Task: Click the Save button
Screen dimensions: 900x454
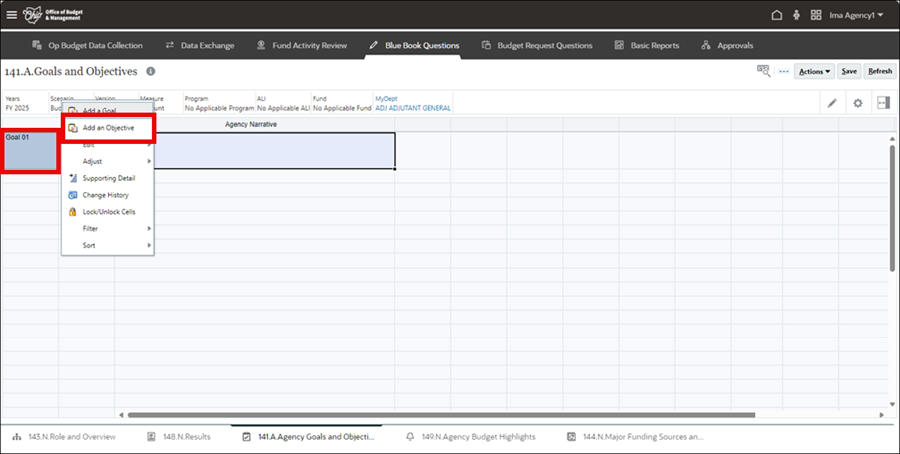Action: coord(848,72)
